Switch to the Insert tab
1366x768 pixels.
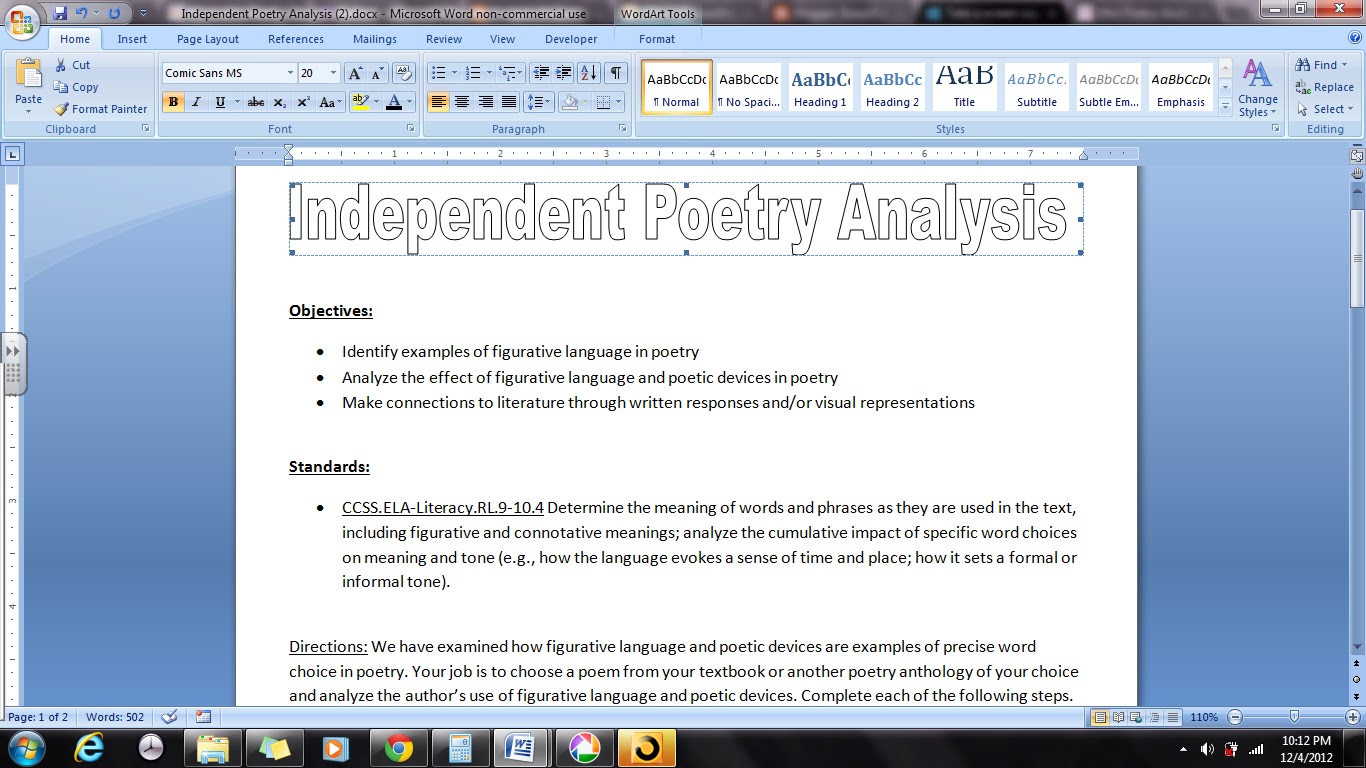(x=132, y=39)
